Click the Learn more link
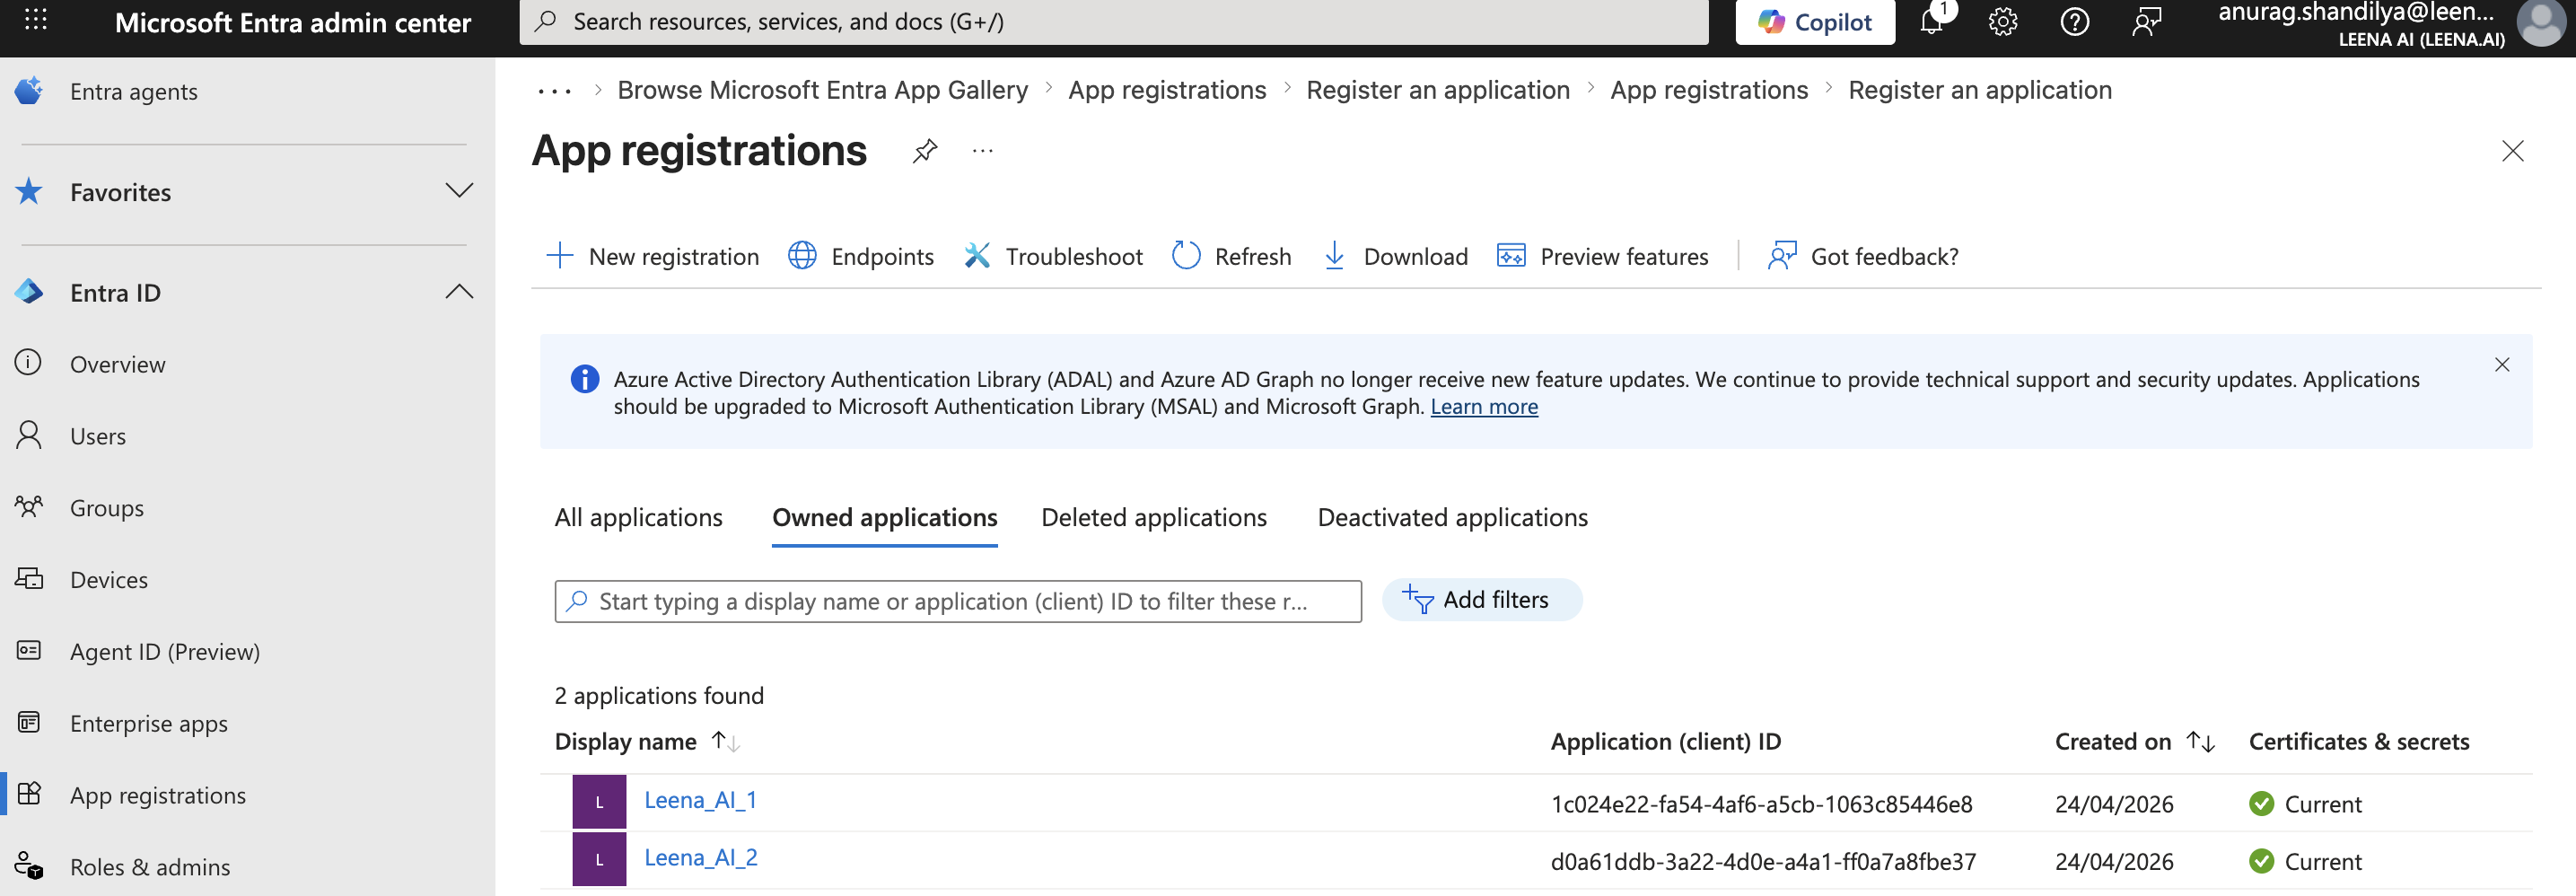The width and height of the screenshot is (2576, 896). click(1484, 407)
